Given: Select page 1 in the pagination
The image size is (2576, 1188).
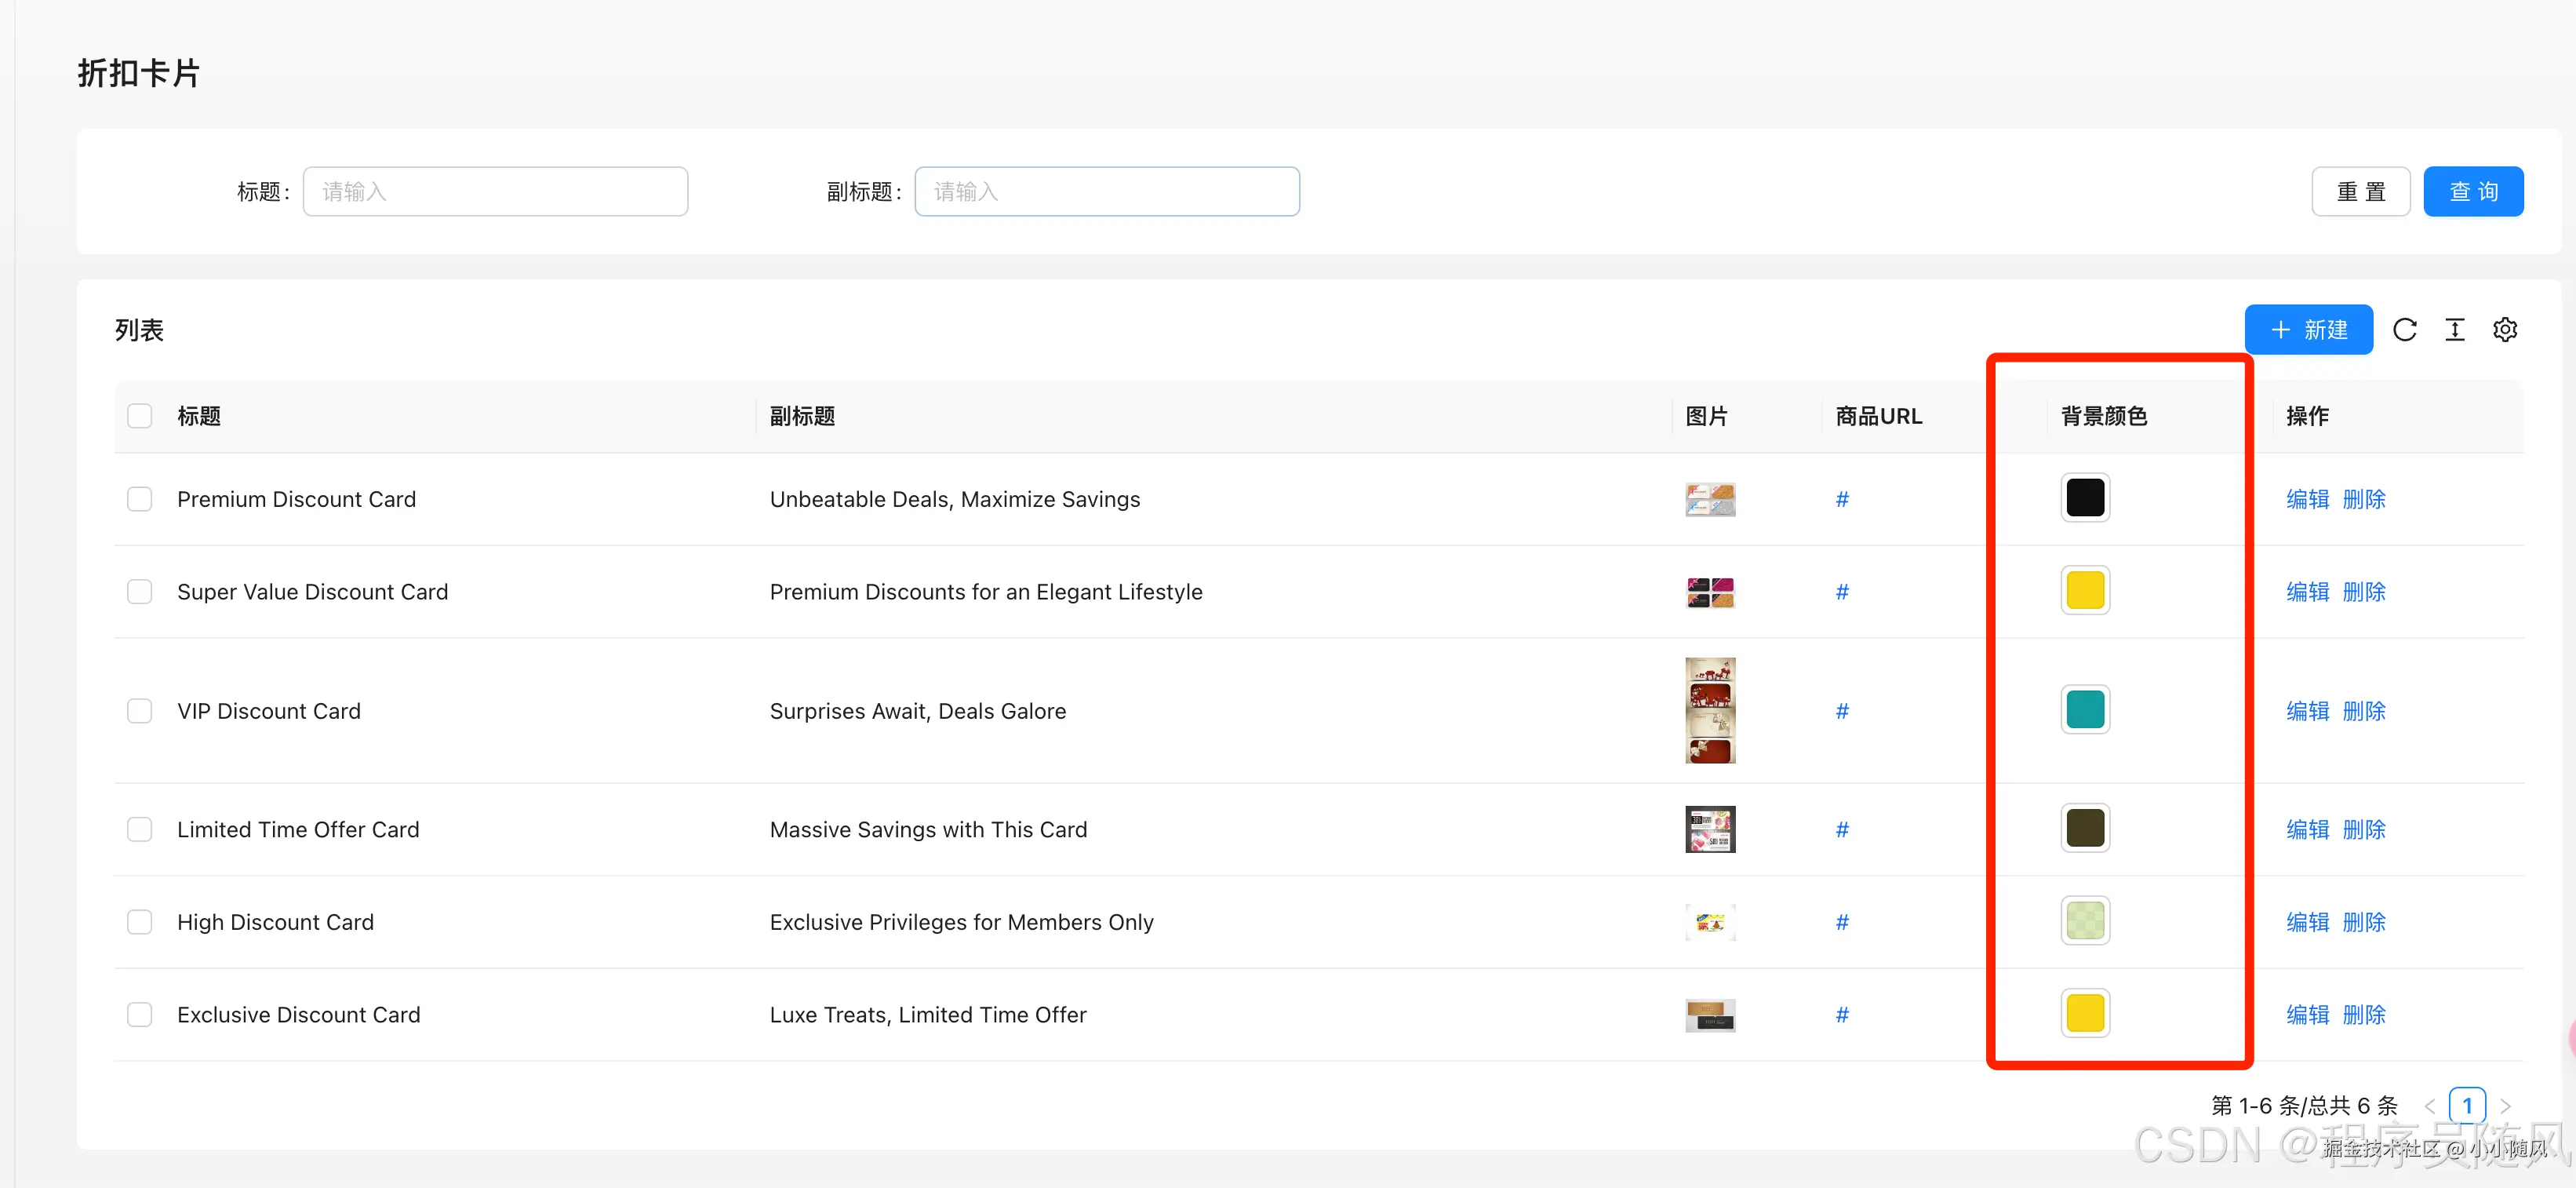Looking at the screenshot, I should coord(2467,1106).
